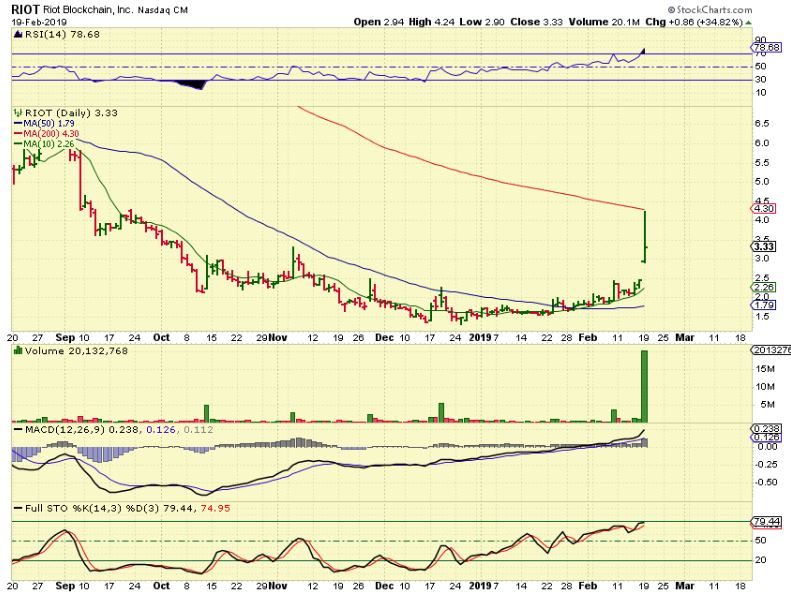Click the 2.26 price axis tag
Screen dimensions: 791x598
(x=763, y=287)
